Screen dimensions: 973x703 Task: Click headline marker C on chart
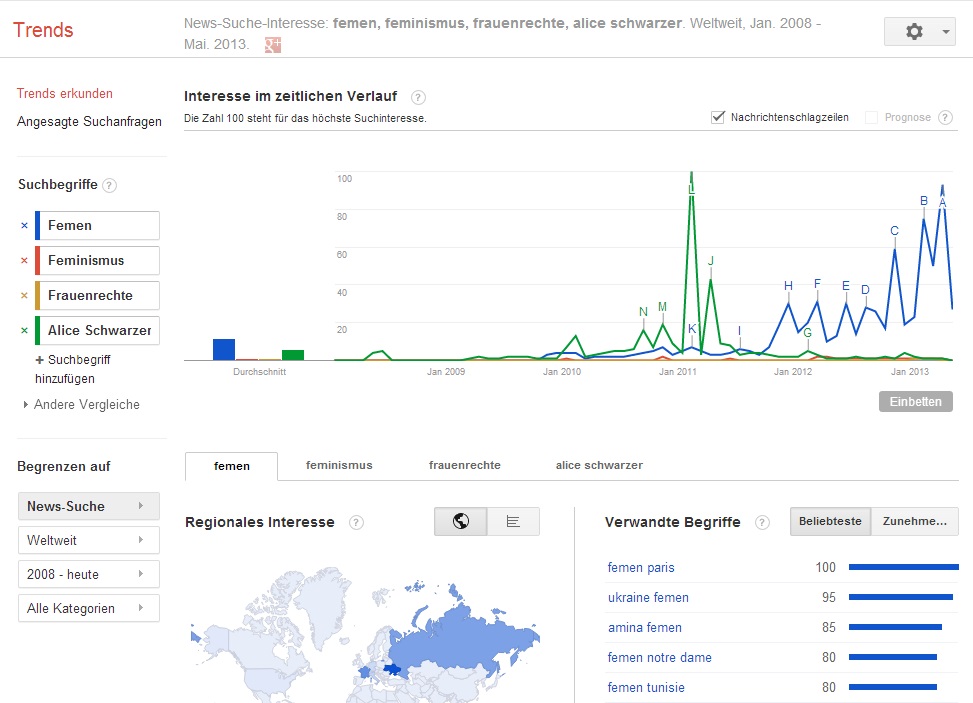pyautogui.click(x=894, y=231)
